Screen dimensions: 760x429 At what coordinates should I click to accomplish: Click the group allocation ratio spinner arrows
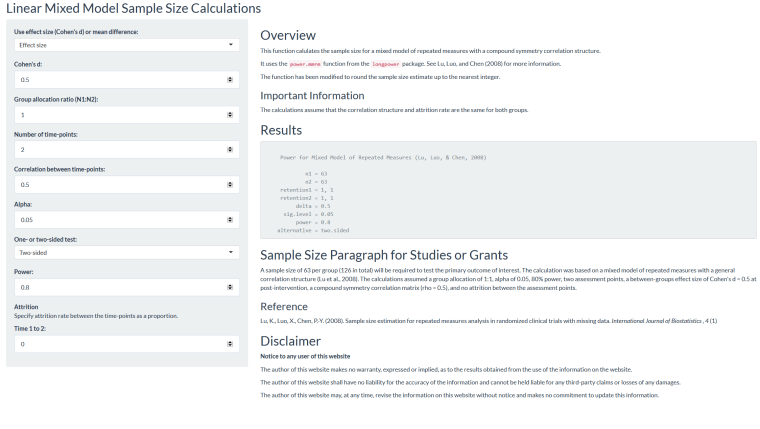click(x=231, y=115)
